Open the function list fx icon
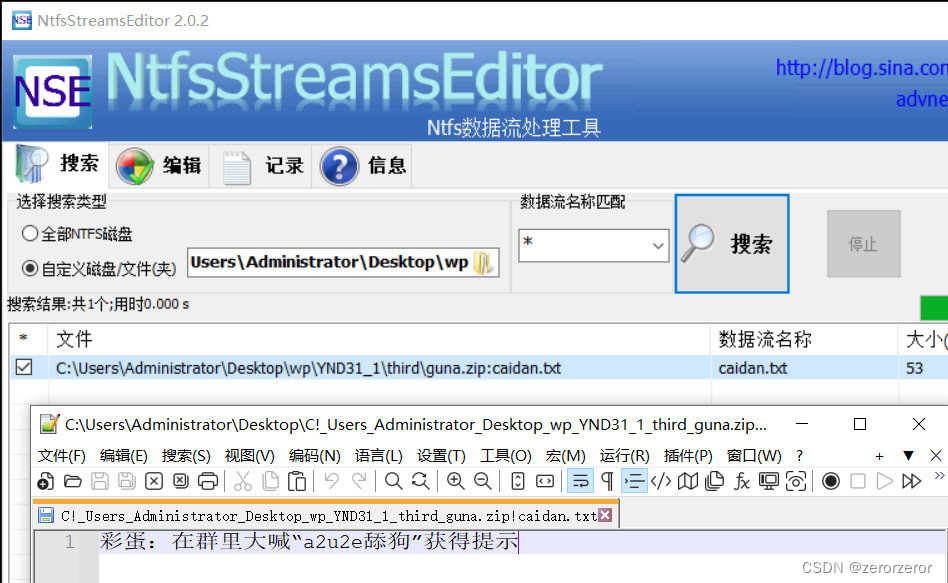This screenshot has width=948, height=583. click(742, 481)
